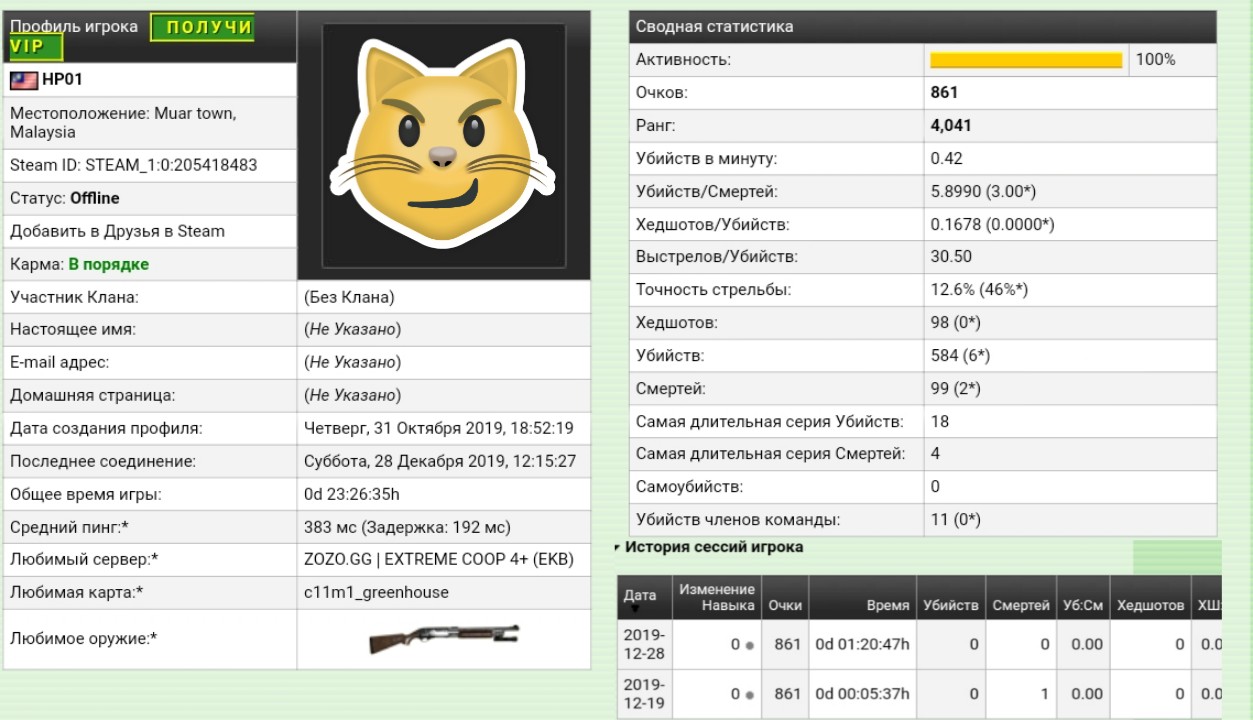Click the 100% activity value
This screenshot has width=1253, height=720.
click(x=1155, y=59)
